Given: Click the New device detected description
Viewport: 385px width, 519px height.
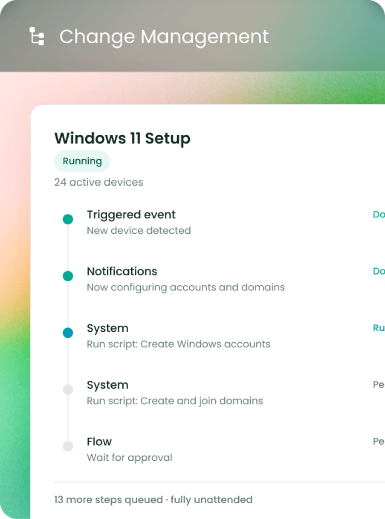Looking at the screenshot, I should point(139,230).
